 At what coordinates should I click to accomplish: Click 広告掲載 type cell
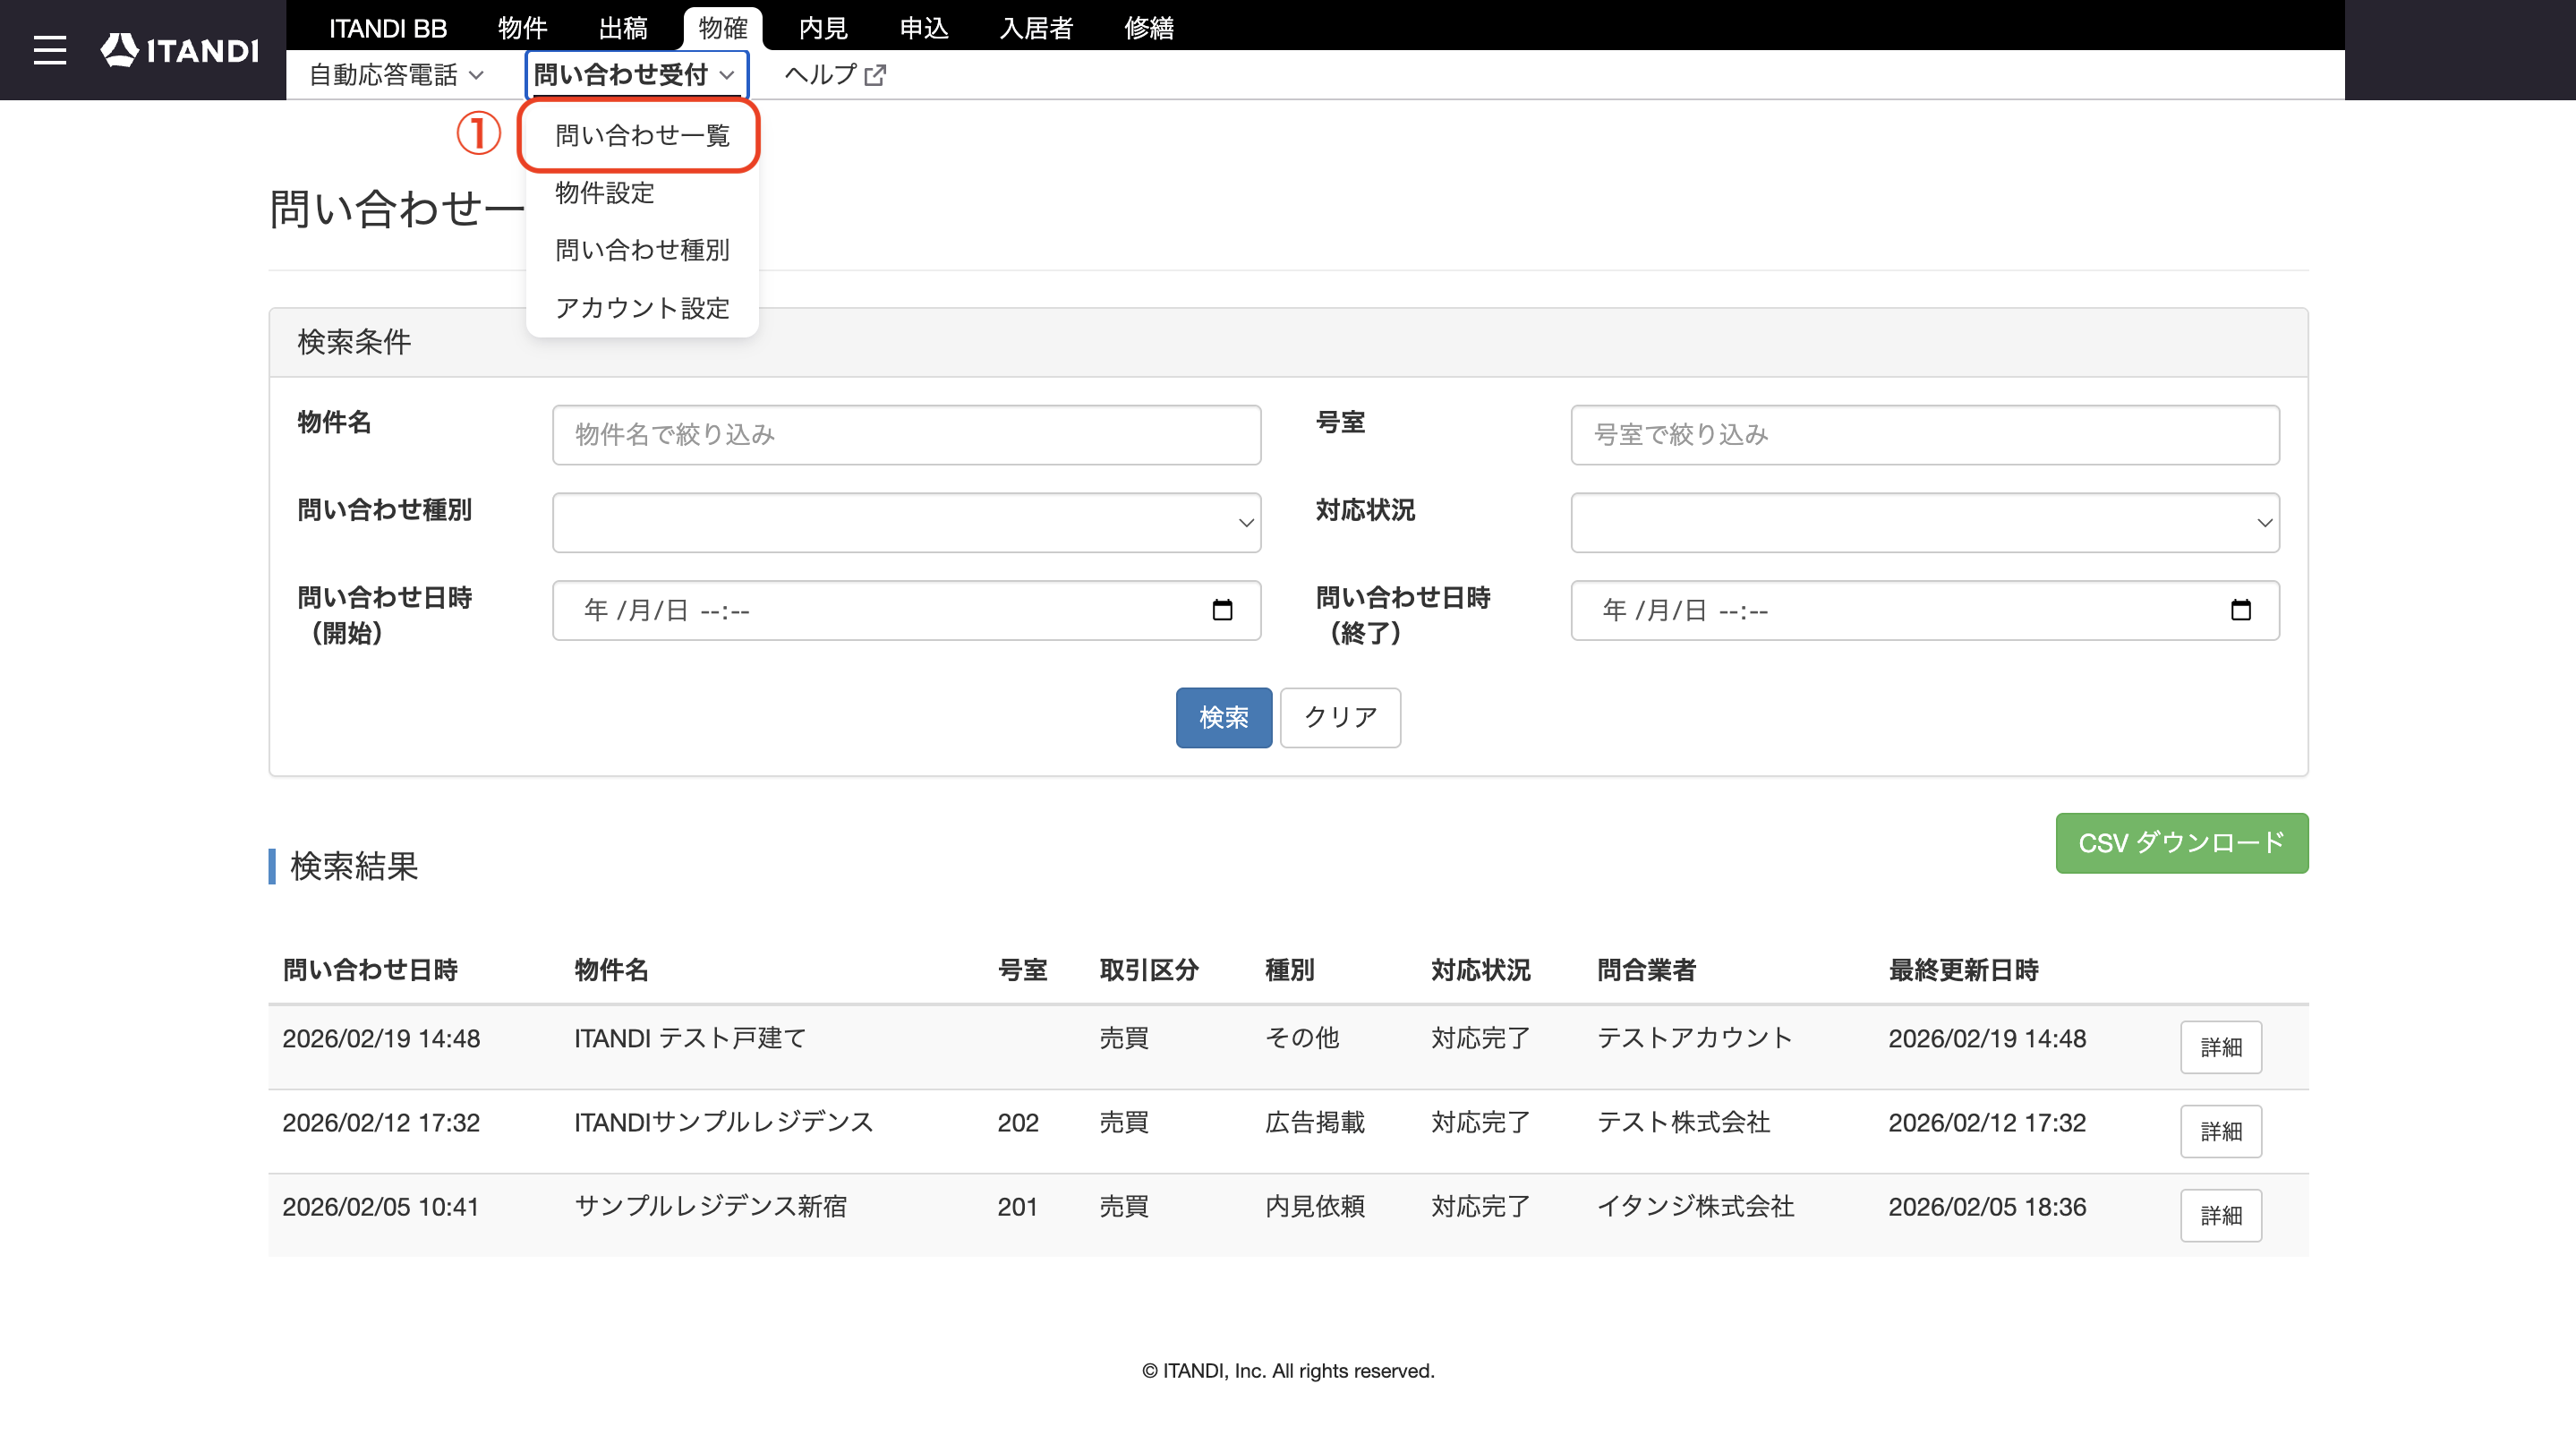pyautogui.click(x=1315, y=1122)
